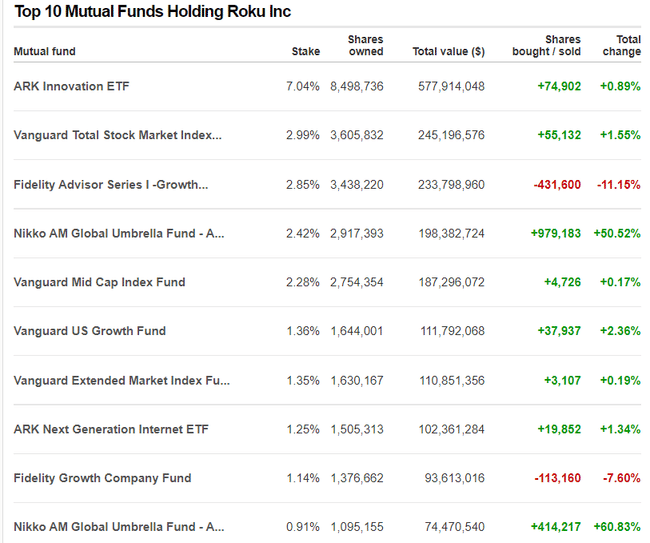Click the Top 10 Mutual Funds heading
The width and height of the screenshot is (650, 543).
pyautogui.click(x=153, y=12)
